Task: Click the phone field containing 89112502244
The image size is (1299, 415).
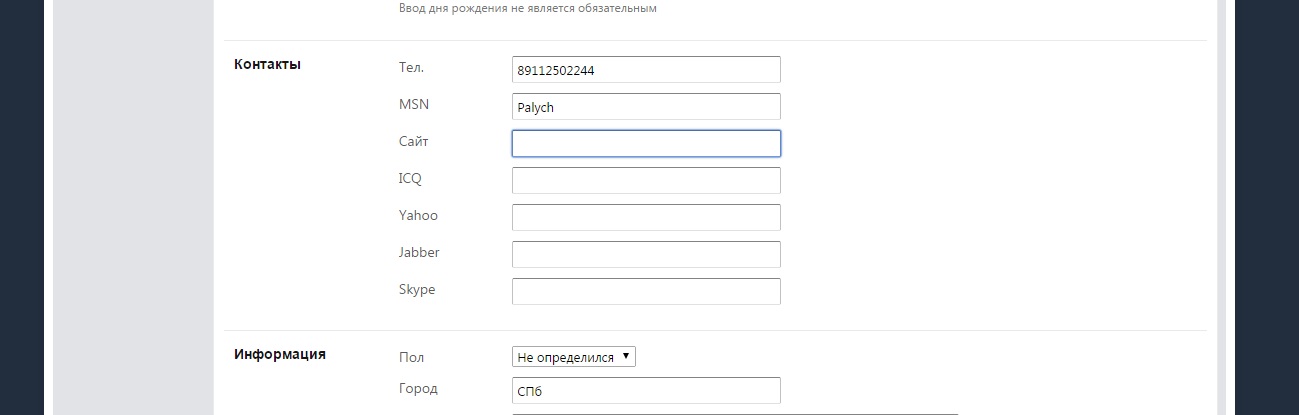Action: [x=646, y=70]
